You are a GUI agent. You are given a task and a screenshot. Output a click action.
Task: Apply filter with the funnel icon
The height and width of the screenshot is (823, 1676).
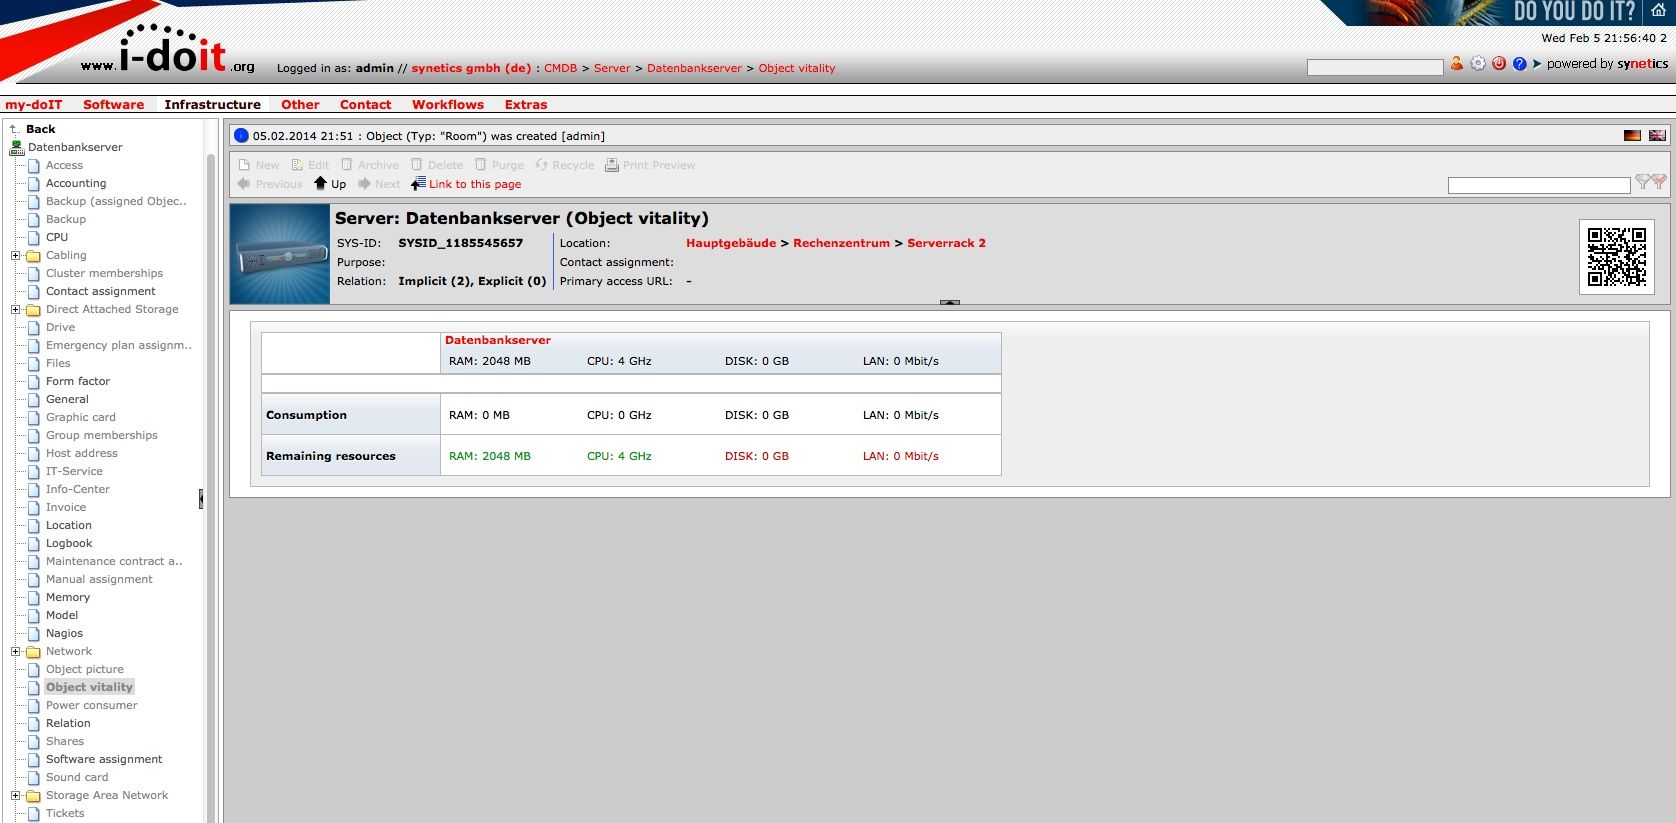pos(1642,182)
